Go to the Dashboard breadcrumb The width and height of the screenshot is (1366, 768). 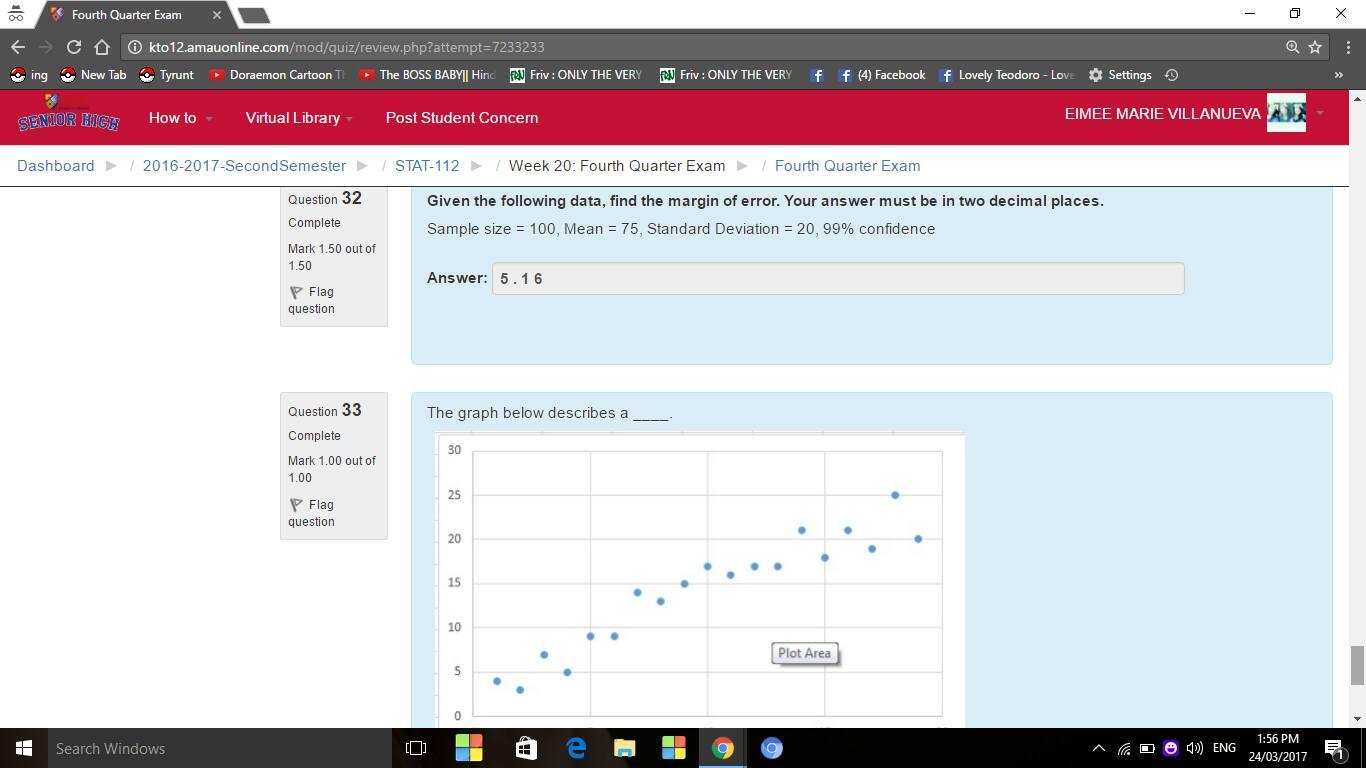click(56, 166)
